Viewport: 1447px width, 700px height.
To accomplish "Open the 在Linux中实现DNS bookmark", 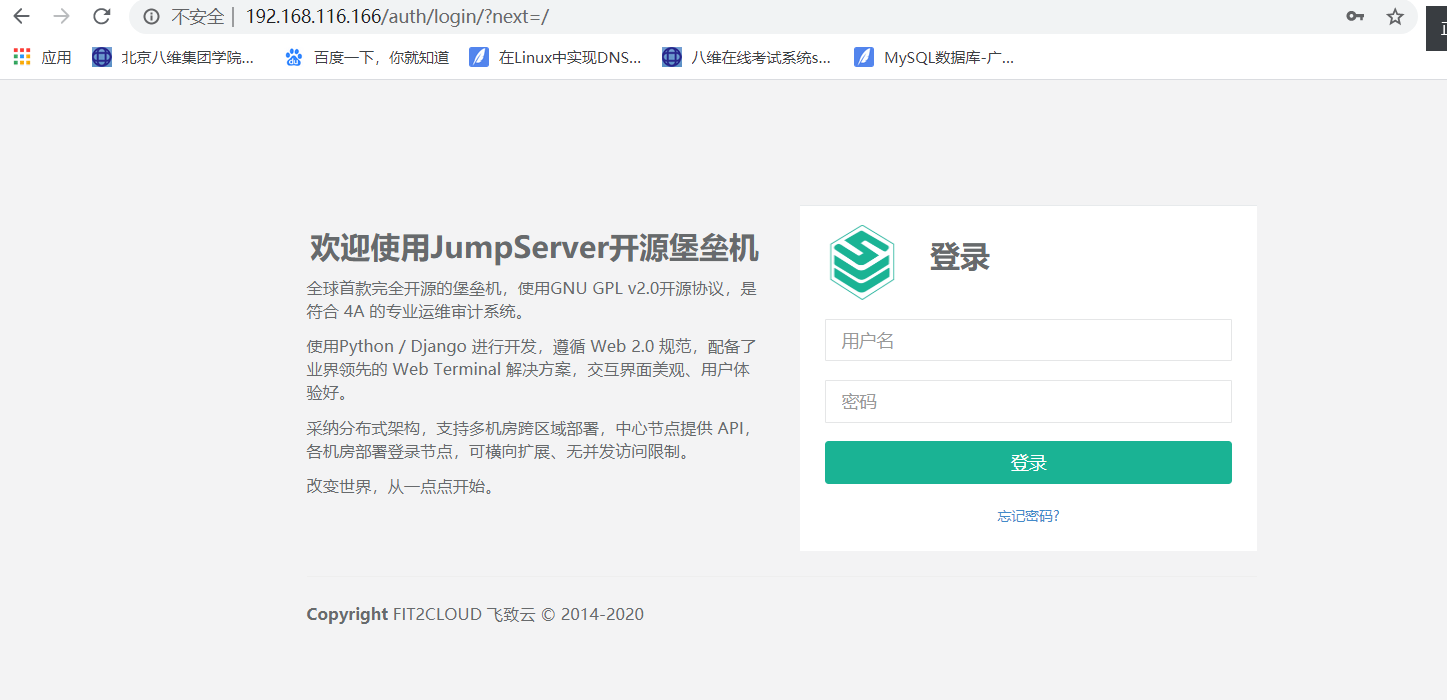I will (556, 57).
